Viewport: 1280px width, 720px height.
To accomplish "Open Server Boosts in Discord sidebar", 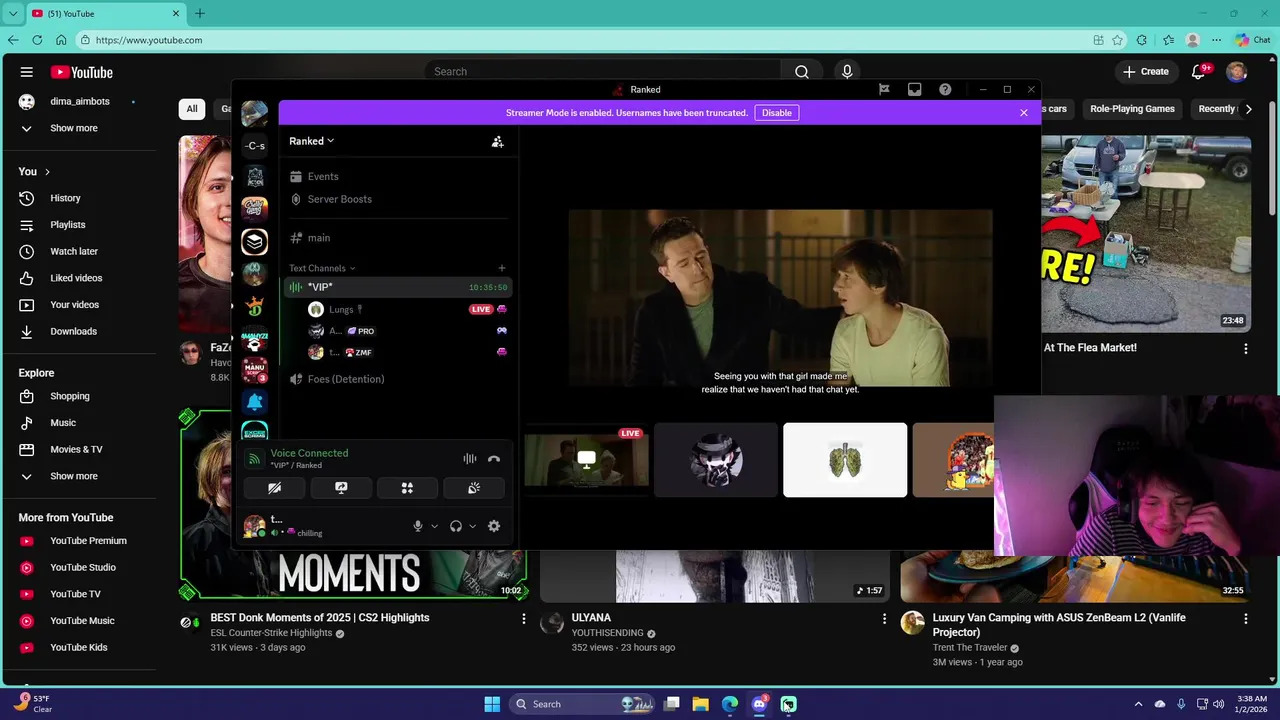I will (x=339, y=199).
